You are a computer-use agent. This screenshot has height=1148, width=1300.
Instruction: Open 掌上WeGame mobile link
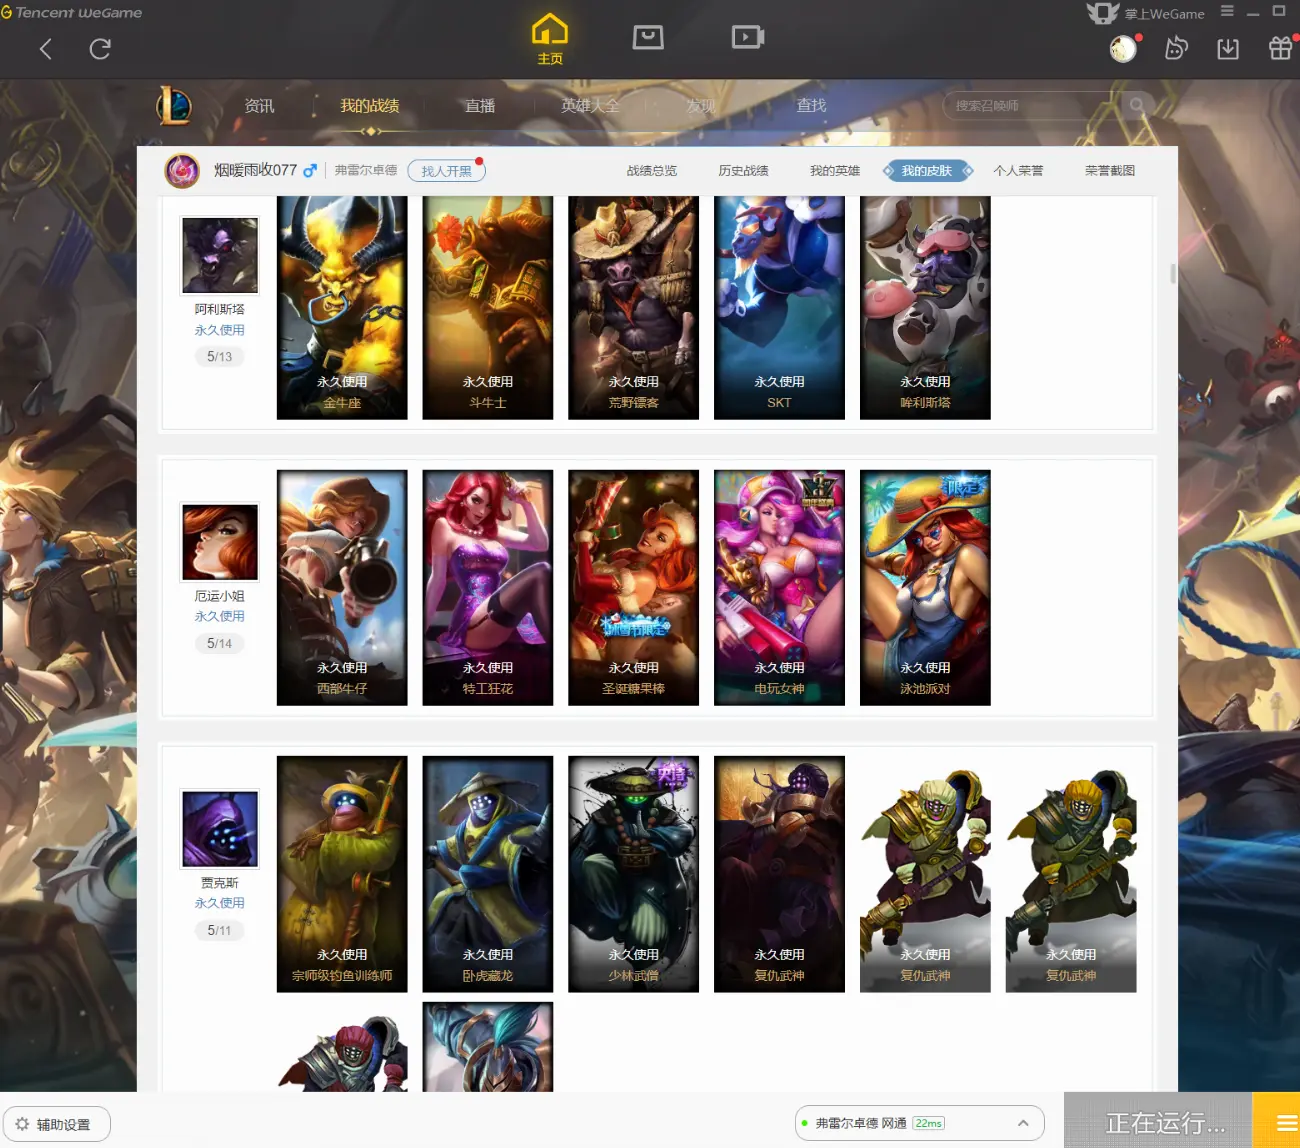[x=1146, y=13]
